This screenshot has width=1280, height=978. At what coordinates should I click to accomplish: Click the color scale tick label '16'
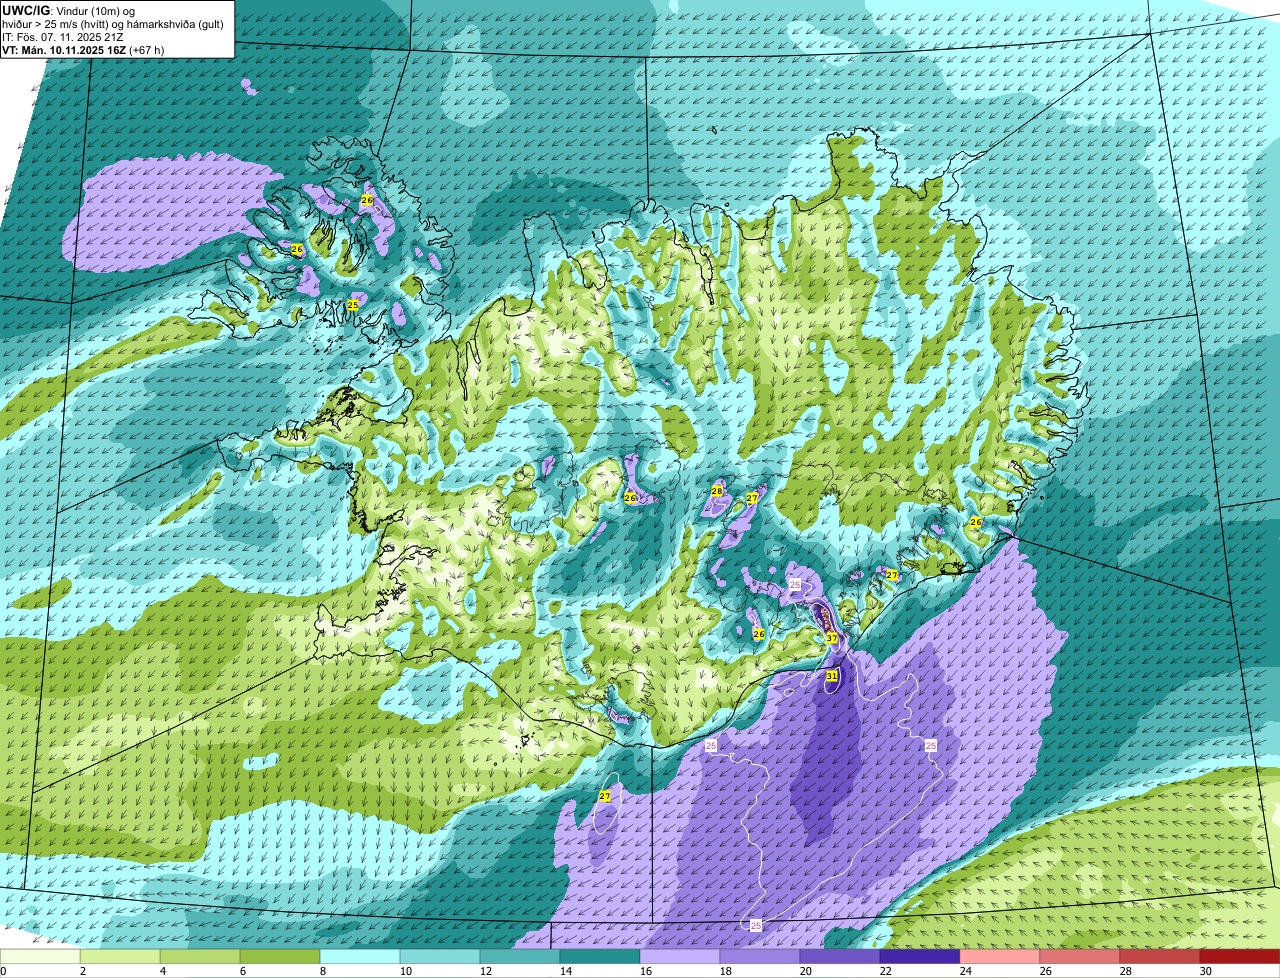[645, 971]
